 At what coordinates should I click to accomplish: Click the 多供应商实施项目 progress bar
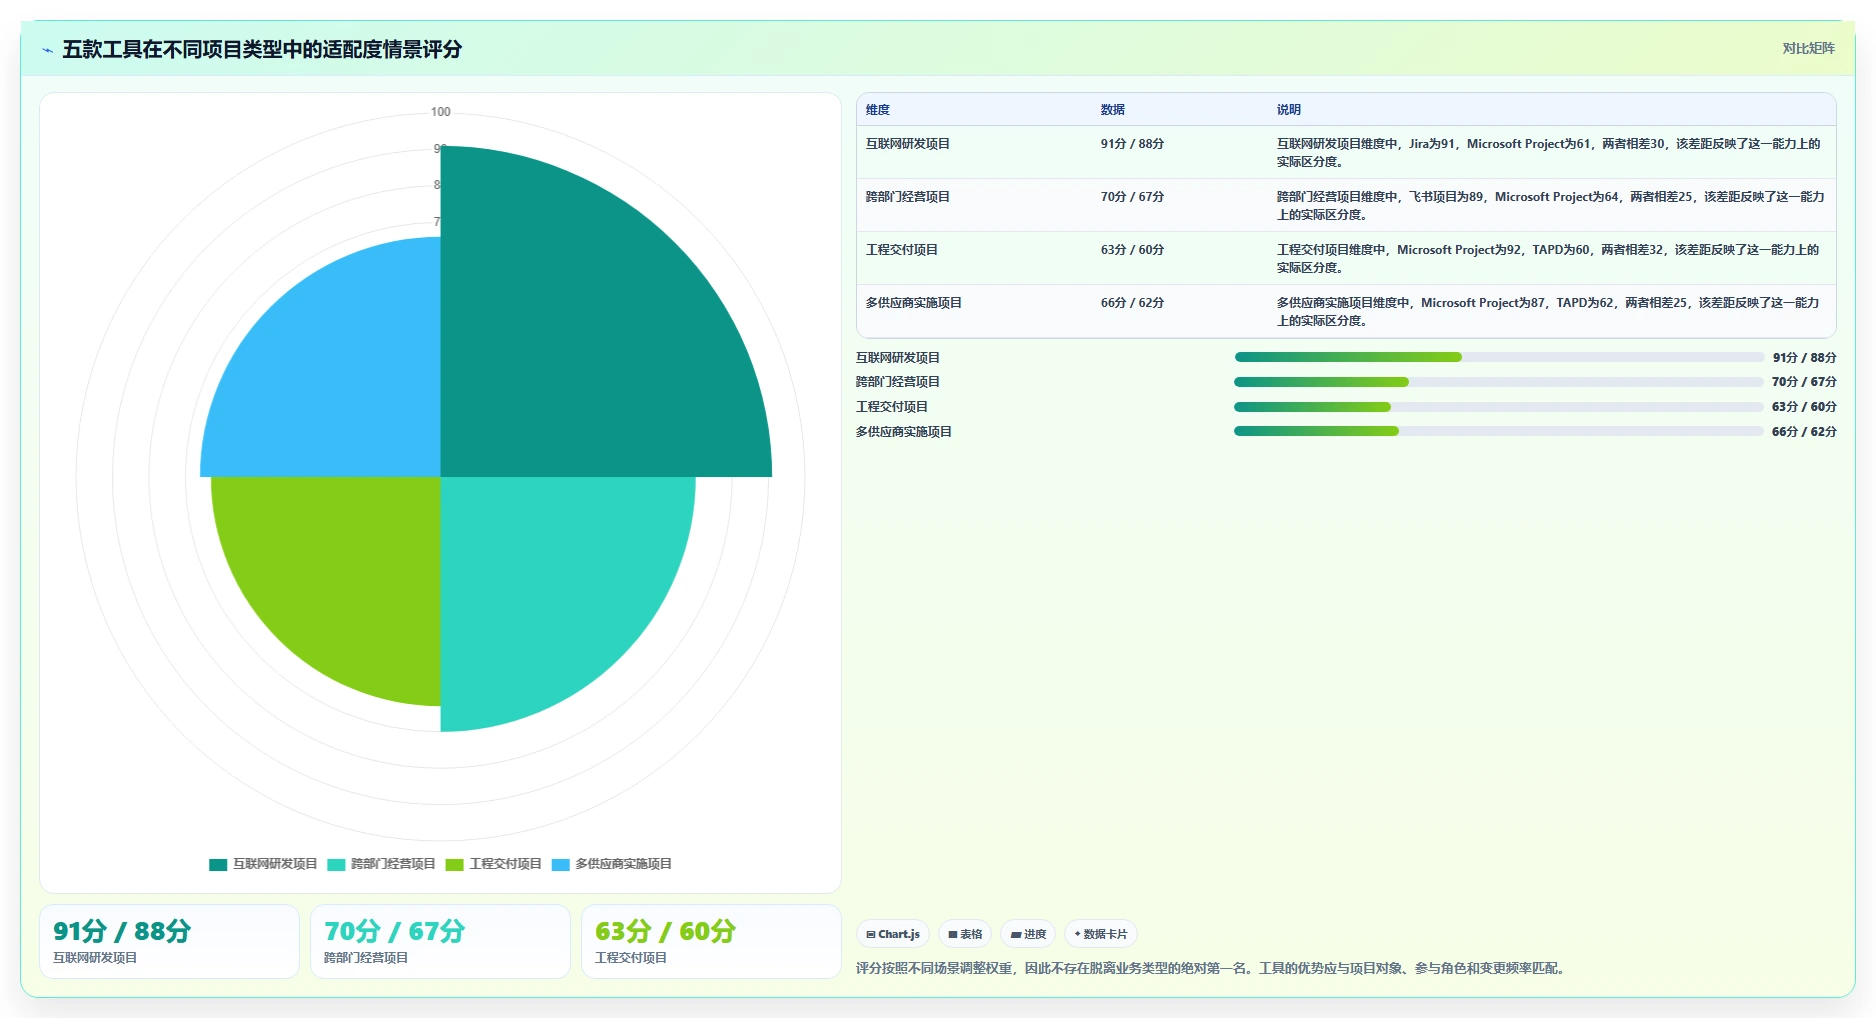[1499, 431]
